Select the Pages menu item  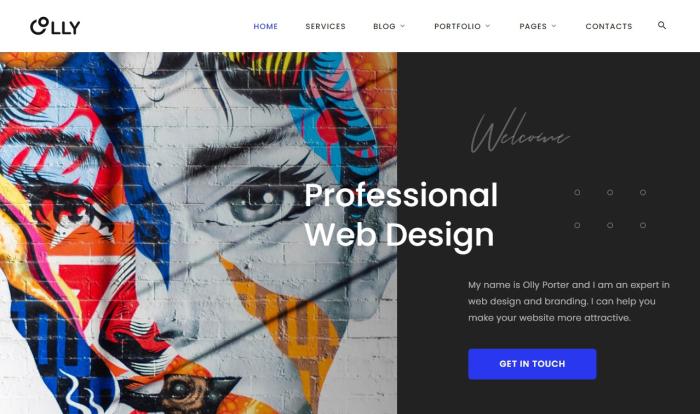(x=533, y=26)
